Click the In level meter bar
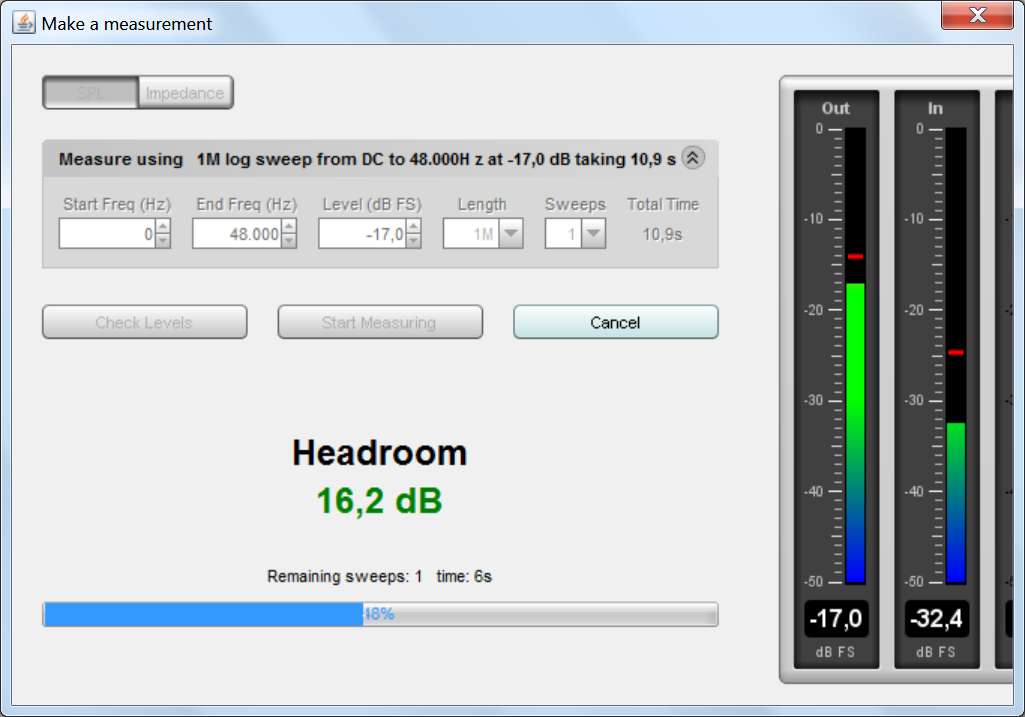Image resolution: width=1025 pixels, height=717 pixels. tap(956, 355)
